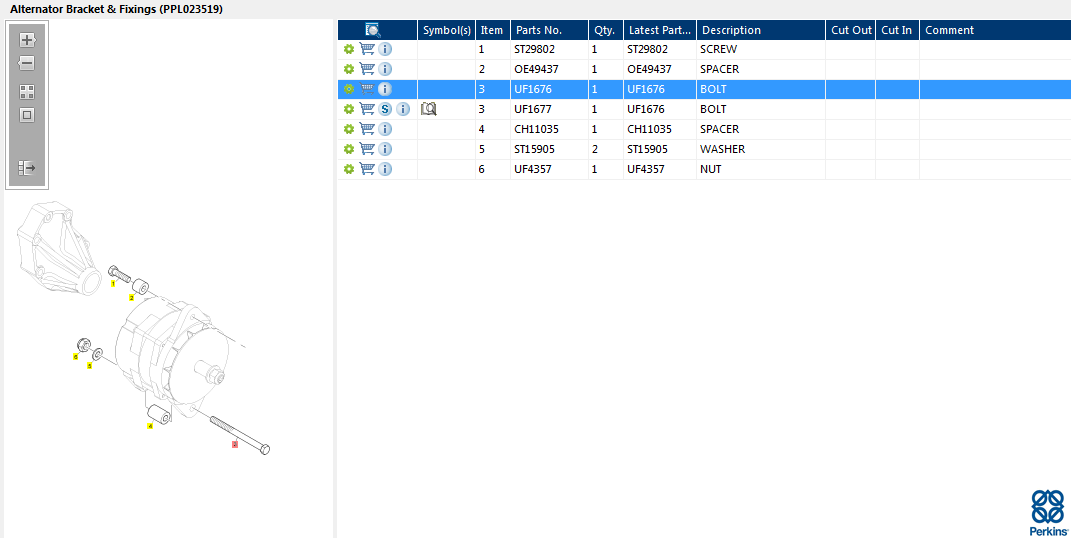
Task: Click the fit-to-window square icon
Action: point(27,115)
